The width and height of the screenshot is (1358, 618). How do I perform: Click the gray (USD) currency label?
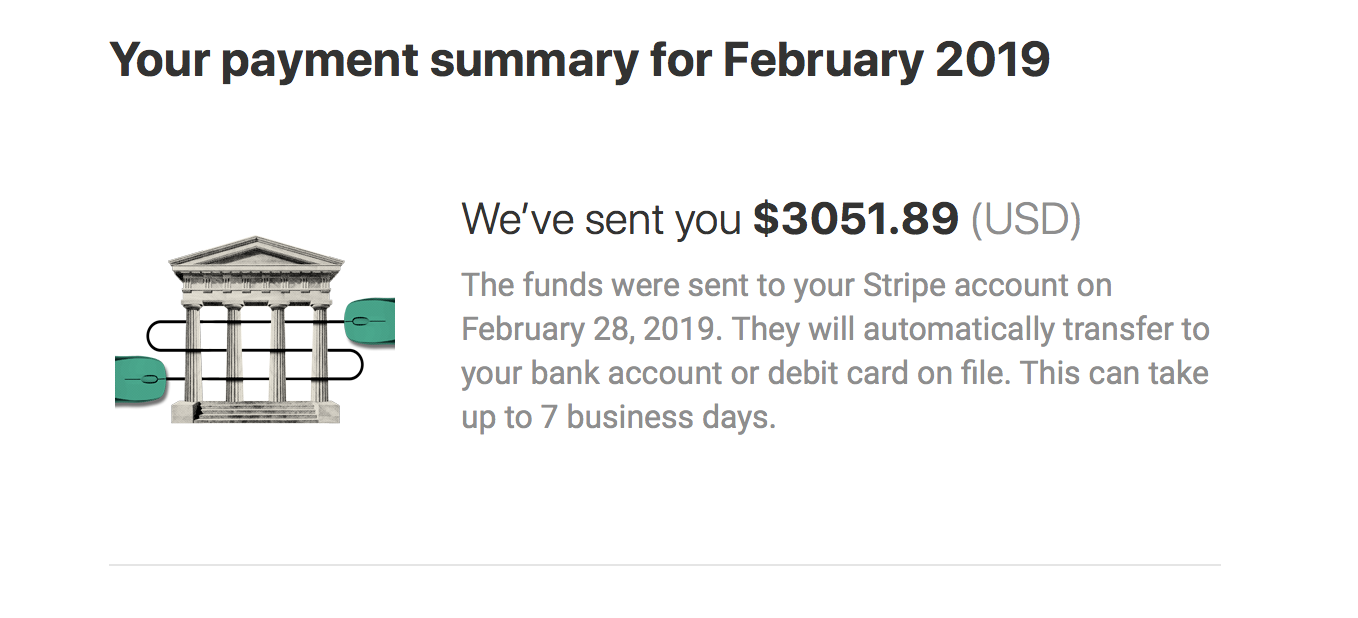tap(1025, 219)
